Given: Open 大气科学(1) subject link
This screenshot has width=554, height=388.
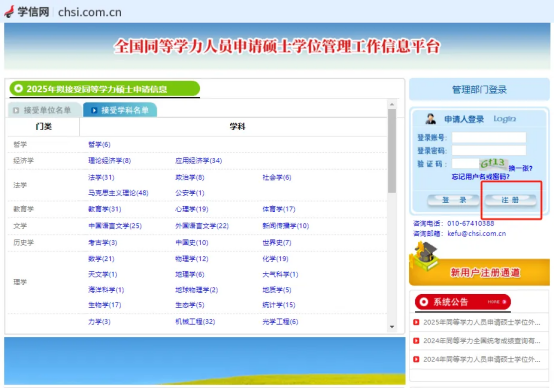Looking at the screenshot, I should 280,275.
